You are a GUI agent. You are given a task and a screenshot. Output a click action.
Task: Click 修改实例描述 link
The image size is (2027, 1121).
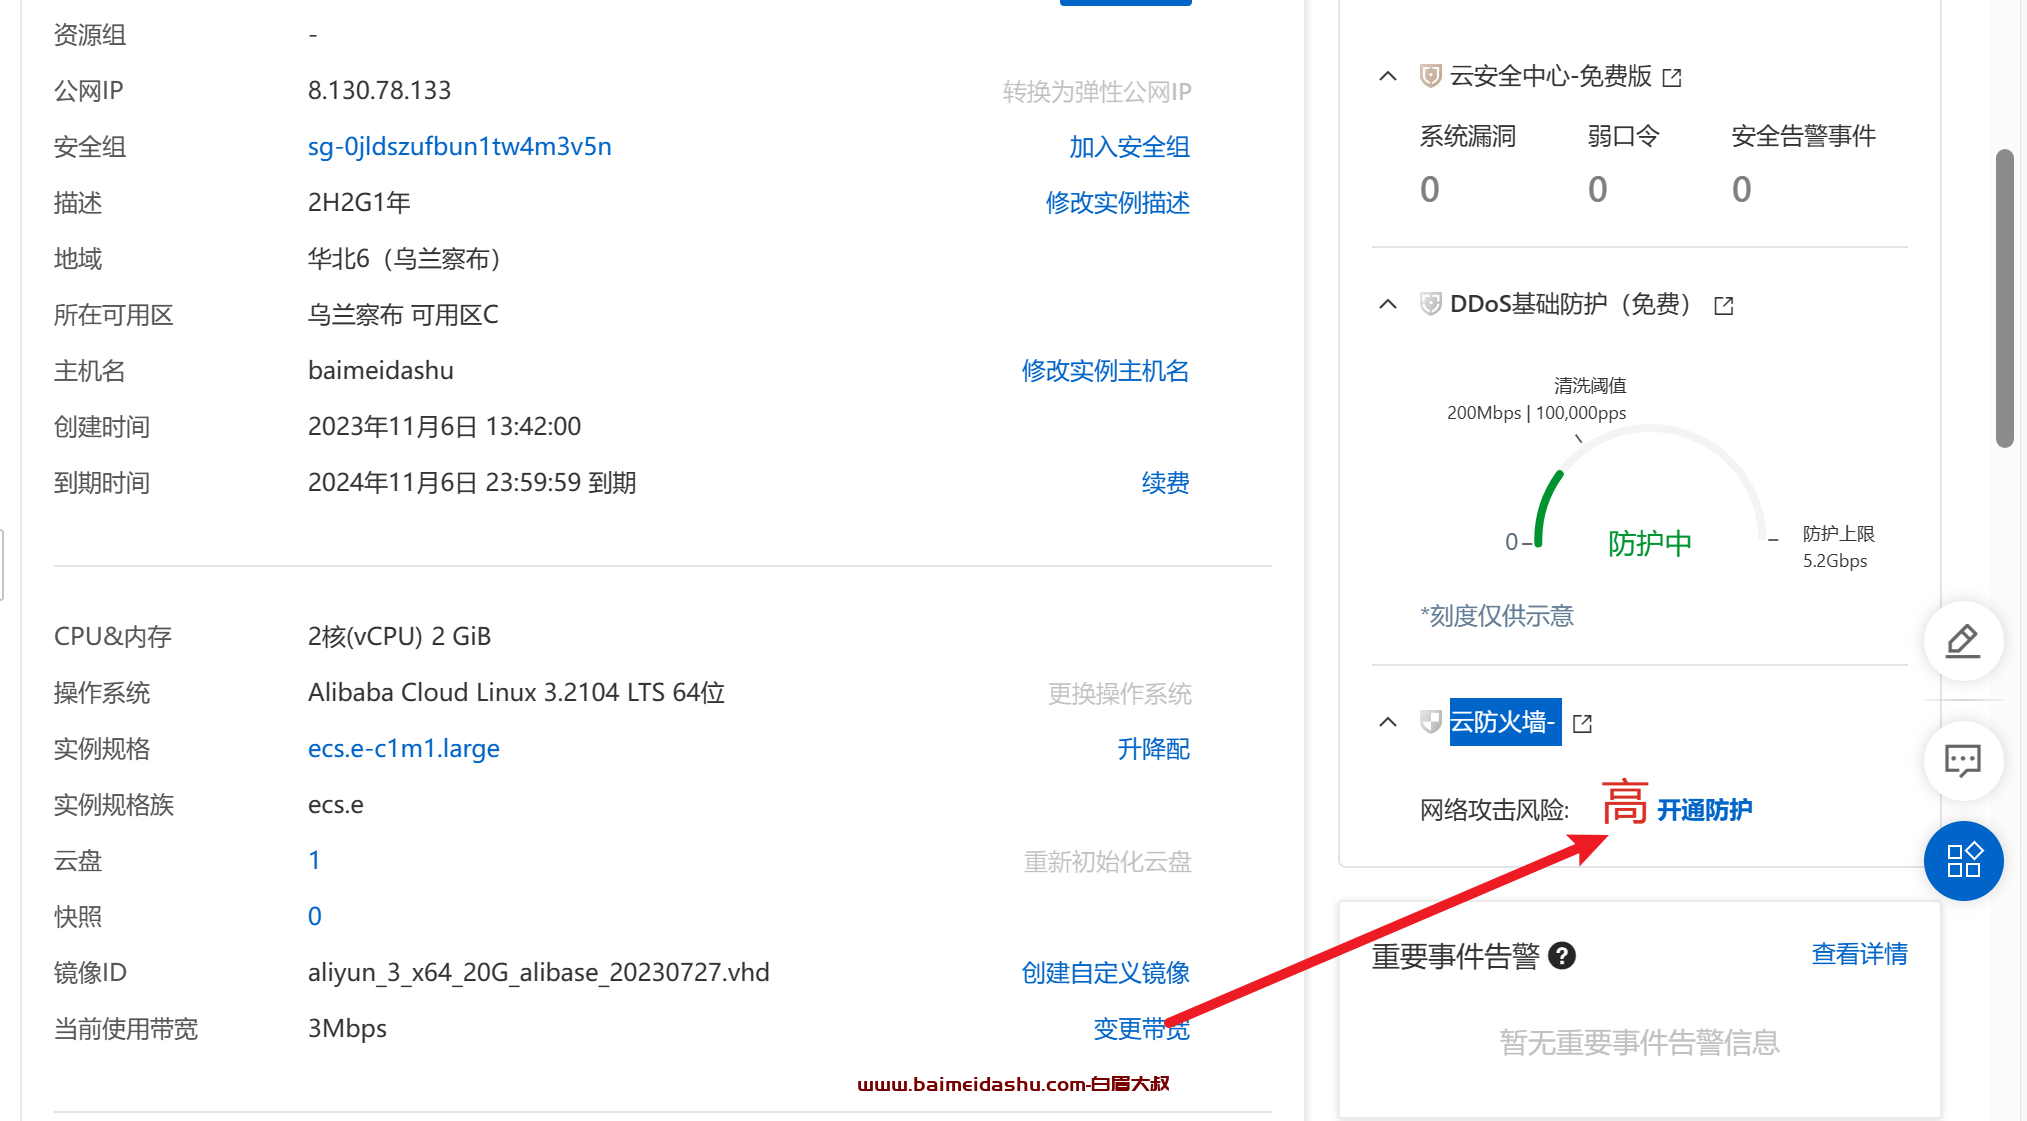[x=1118, y=203]
